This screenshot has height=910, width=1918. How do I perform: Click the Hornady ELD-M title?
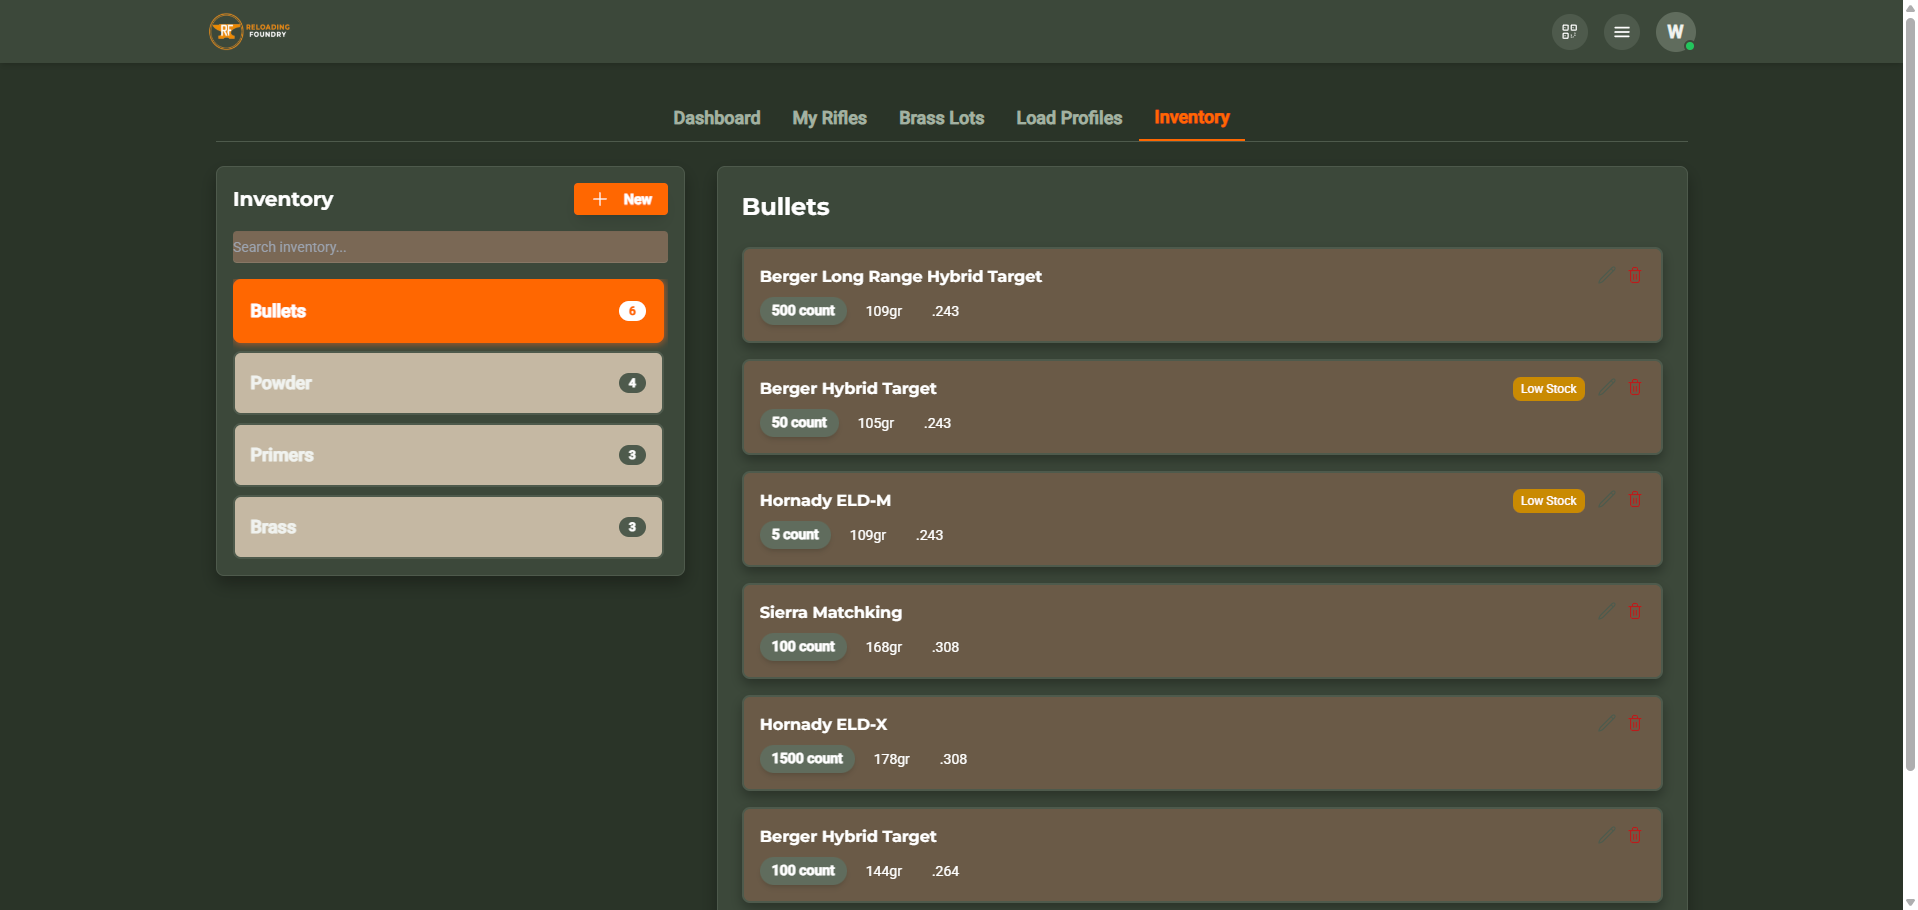pyautogui.click(x=825, y=500)
